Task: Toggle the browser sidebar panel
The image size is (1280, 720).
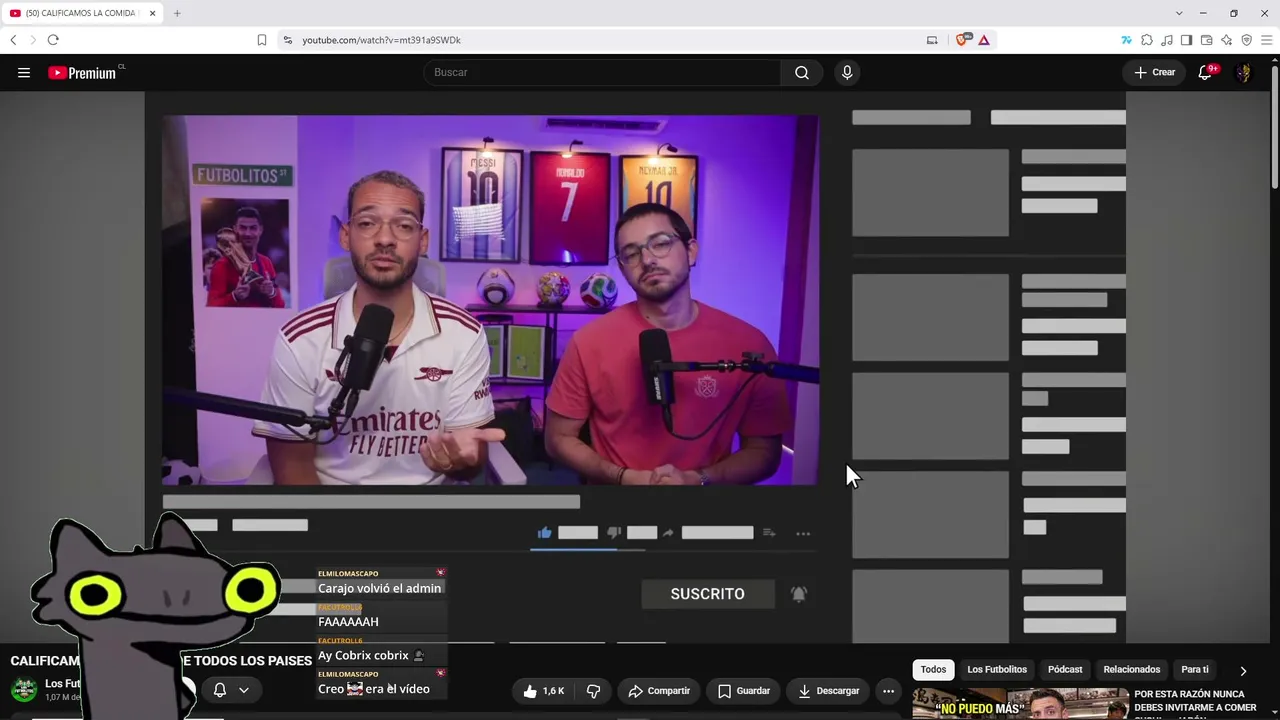Action: (x=1186, y=40)
